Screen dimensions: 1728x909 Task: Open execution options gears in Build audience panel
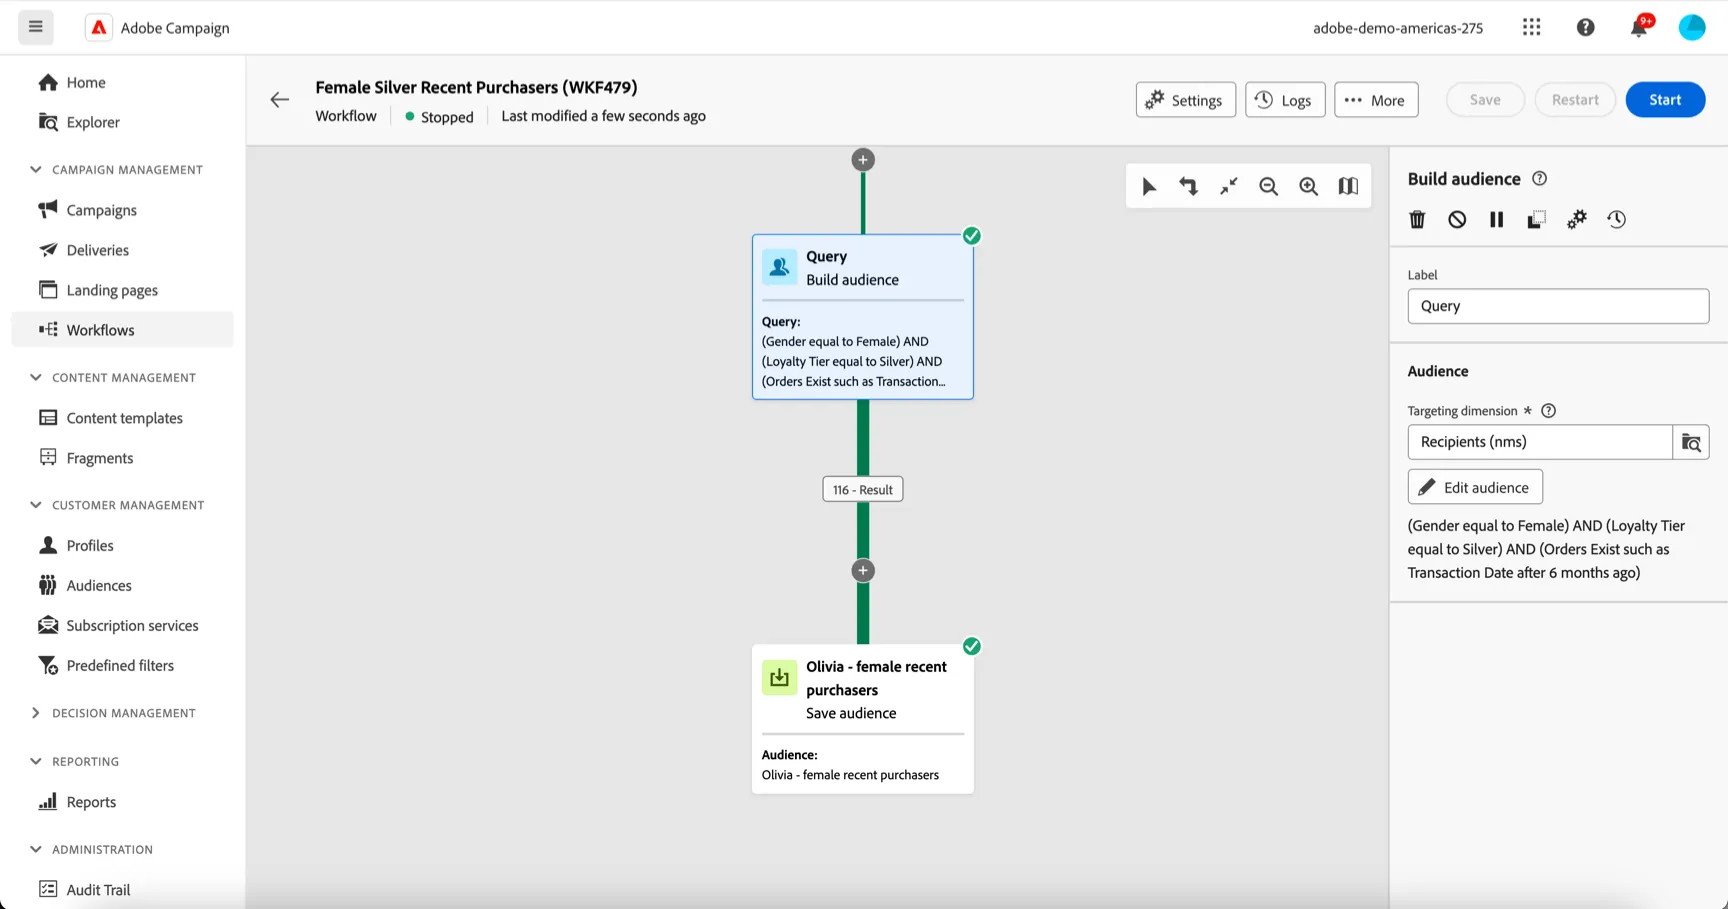(x=1576, y=220)
